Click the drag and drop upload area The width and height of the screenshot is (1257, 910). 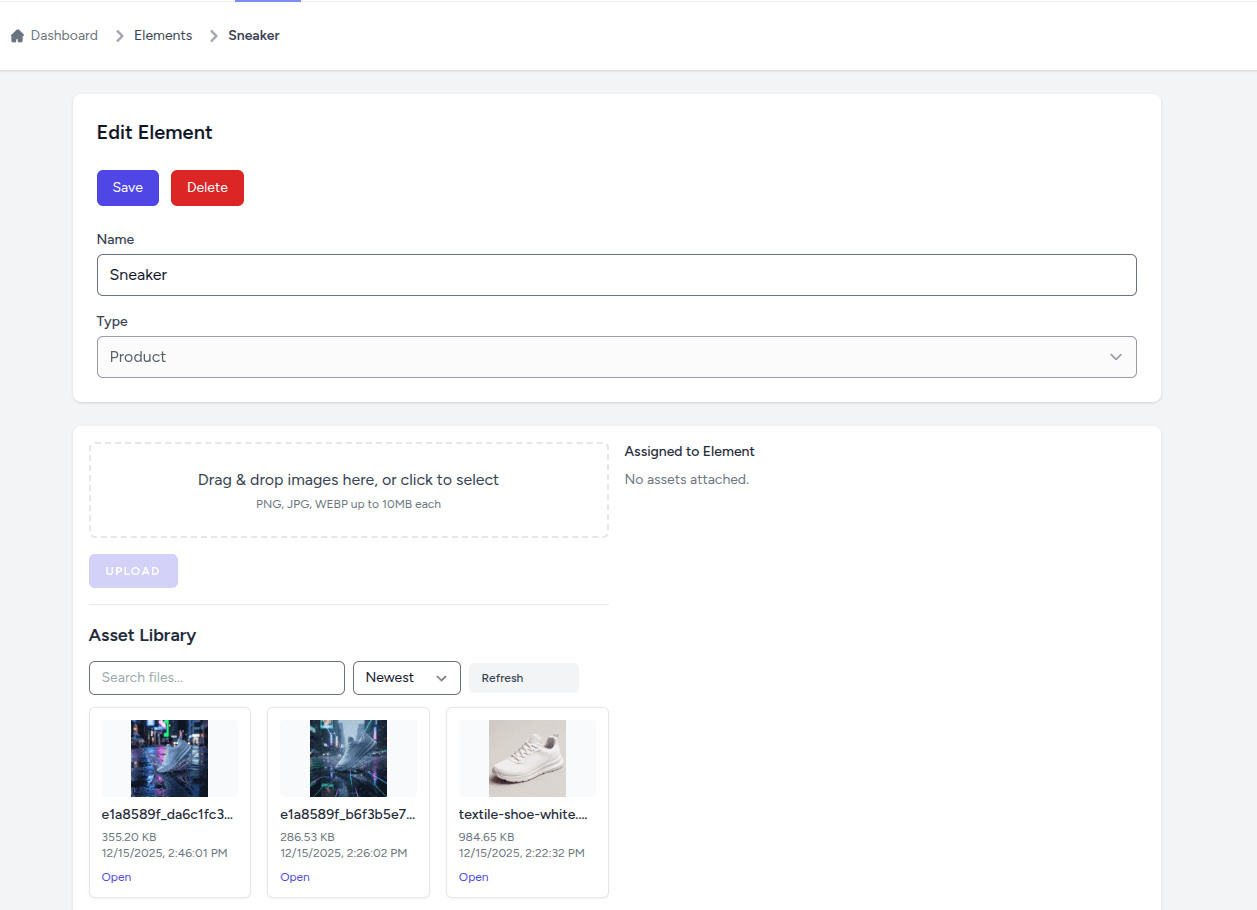pyautogui.click(x=348, y=489)
